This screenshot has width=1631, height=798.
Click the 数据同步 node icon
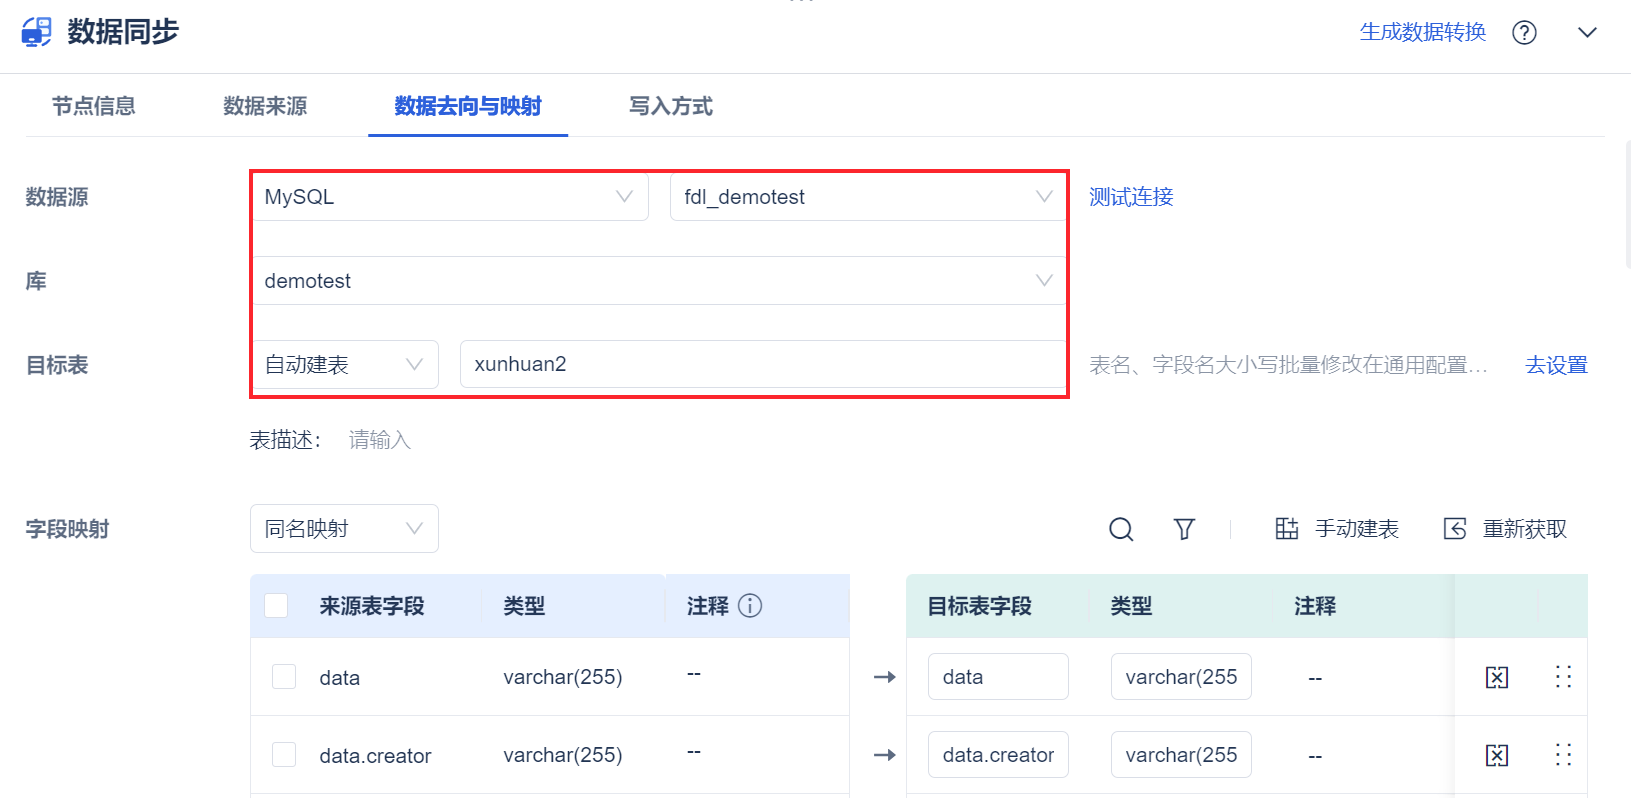click(x=36, y=32)
